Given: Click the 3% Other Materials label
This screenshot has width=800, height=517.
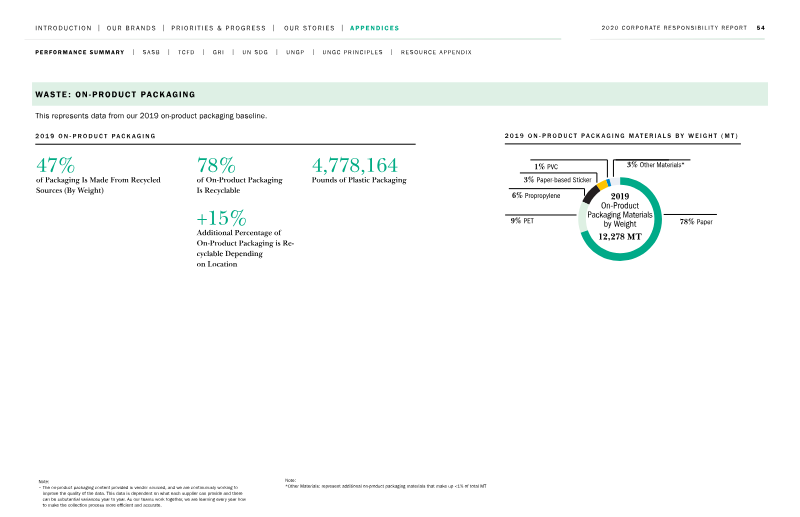Looking at the screenshot, I should 655,165.
